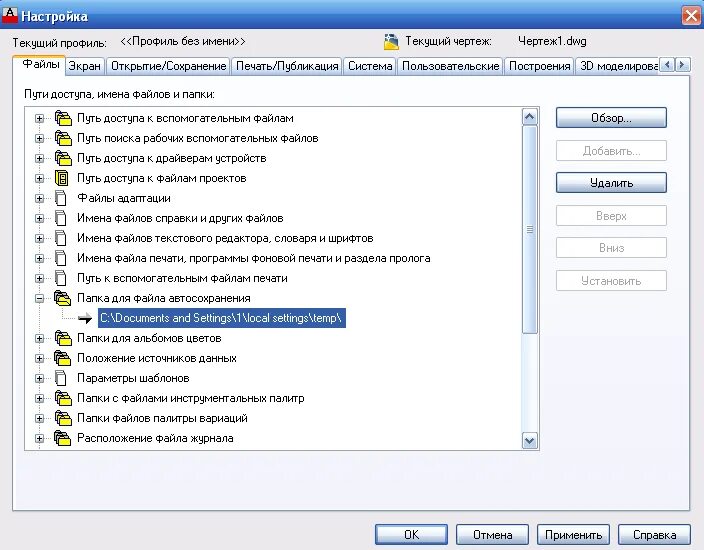Expand Путь доступа к драйверам устройств node
704x550 pixels.
(40, 158)
